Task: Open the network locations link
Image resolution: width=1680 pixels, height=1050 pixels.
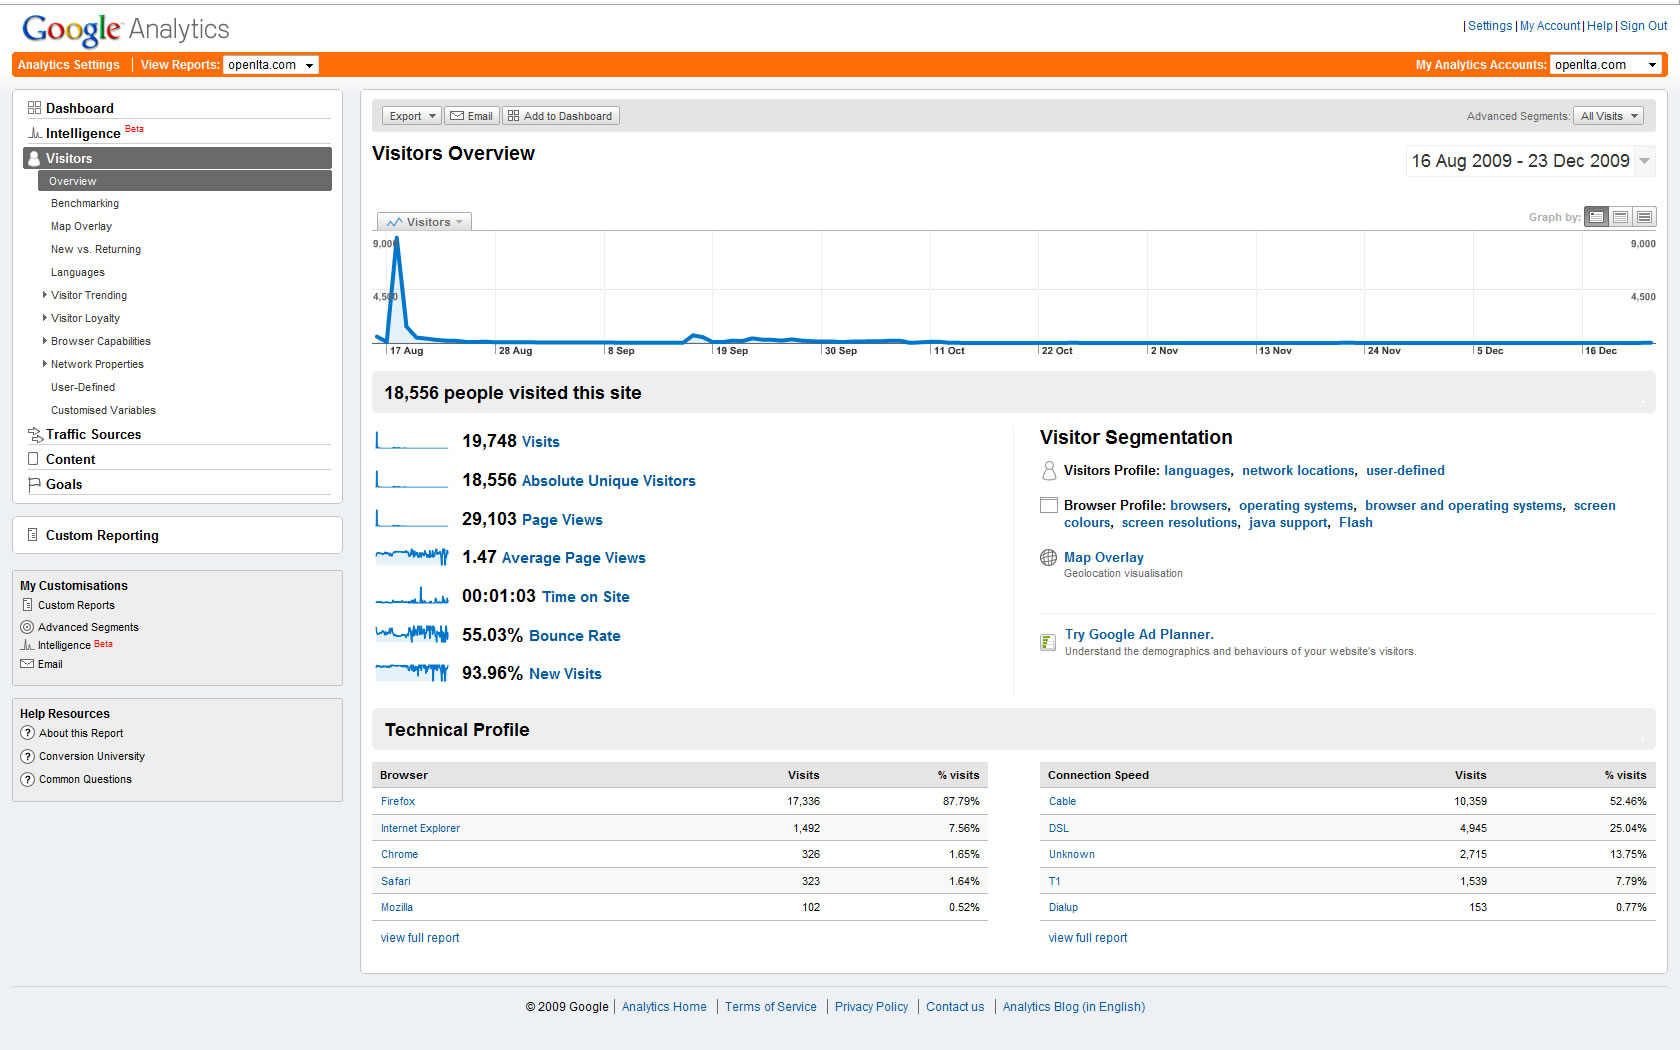Action: pyautogui.click(x=1298, y=471)
